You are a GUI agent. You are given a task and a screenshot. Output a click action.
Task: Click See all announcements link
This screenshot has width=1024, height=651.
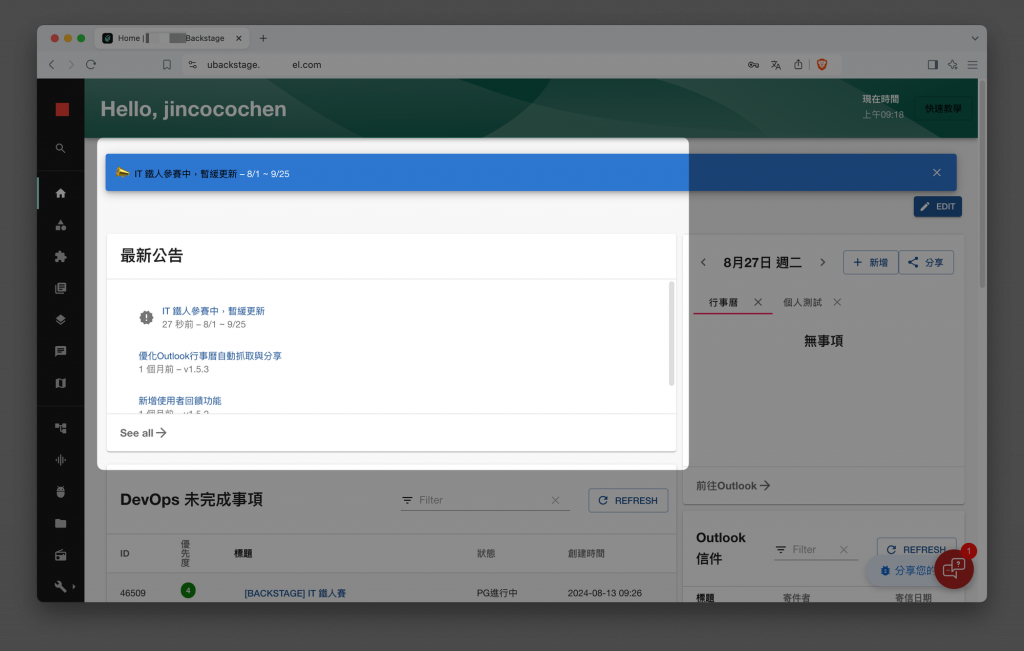coord(143,433)
